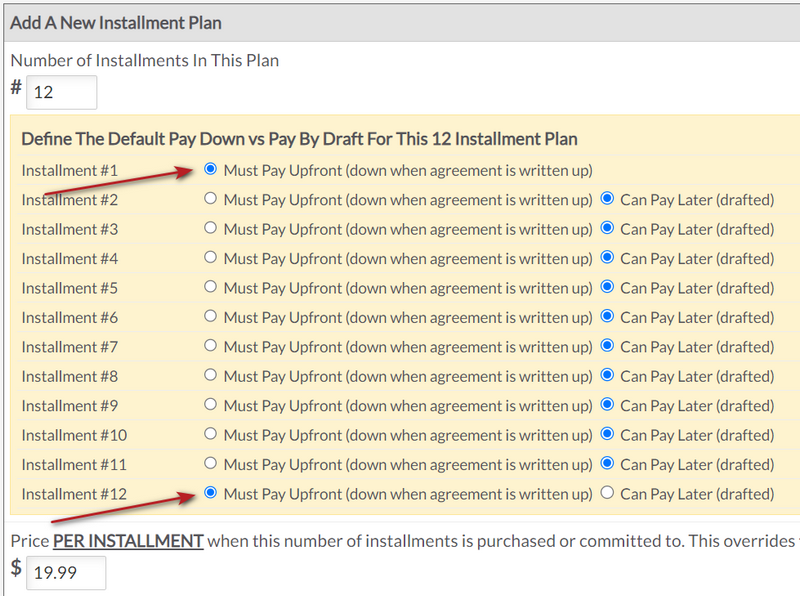Viewport: 800px width, 596px height.
Task: Select Can Pay Later for Installment #6
Action: point(608,317)
